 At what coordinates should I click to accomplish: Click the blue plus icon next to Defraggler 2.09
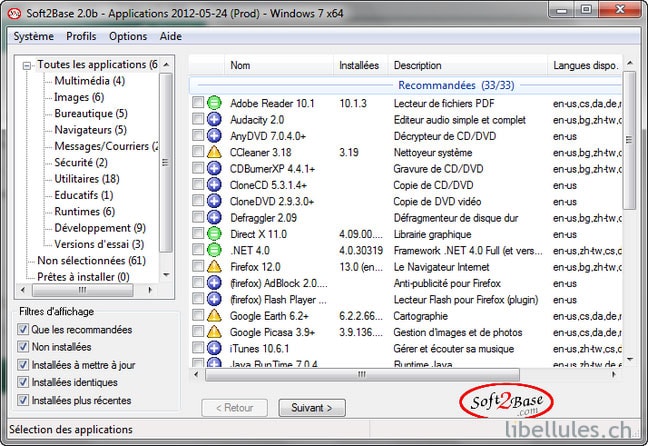214,217
